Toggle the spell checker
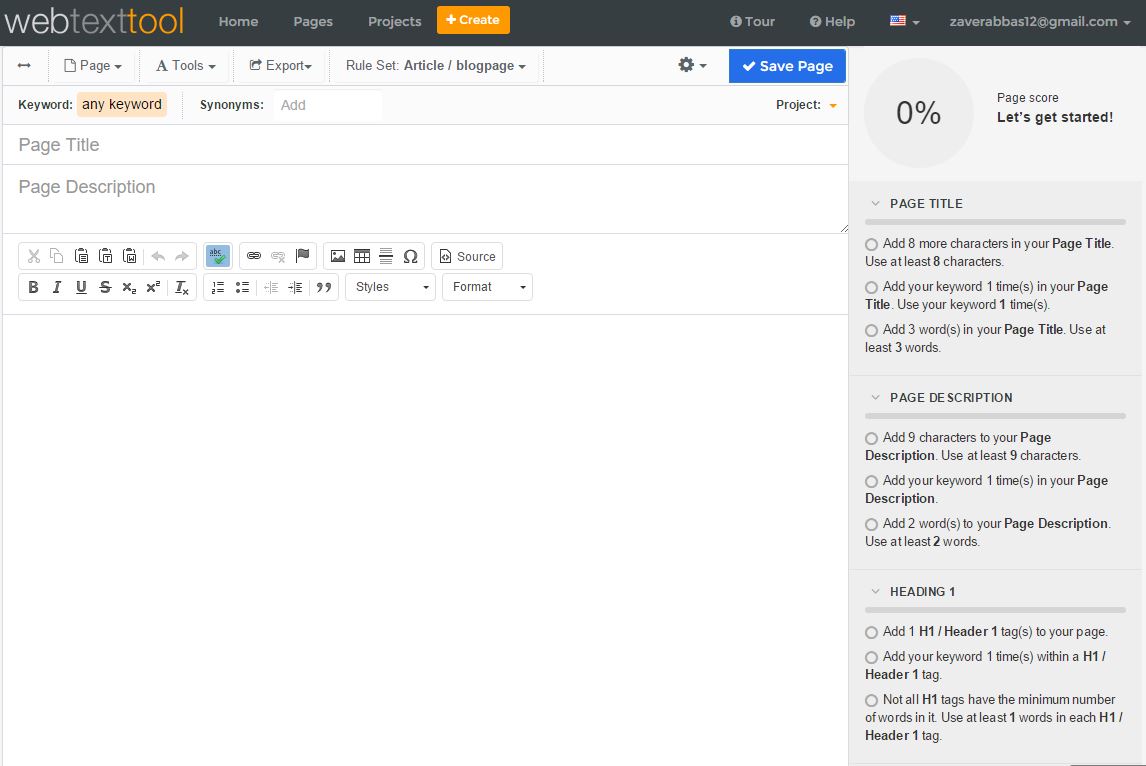This screenshot has width=1146, height=766. tap(217, 256)
